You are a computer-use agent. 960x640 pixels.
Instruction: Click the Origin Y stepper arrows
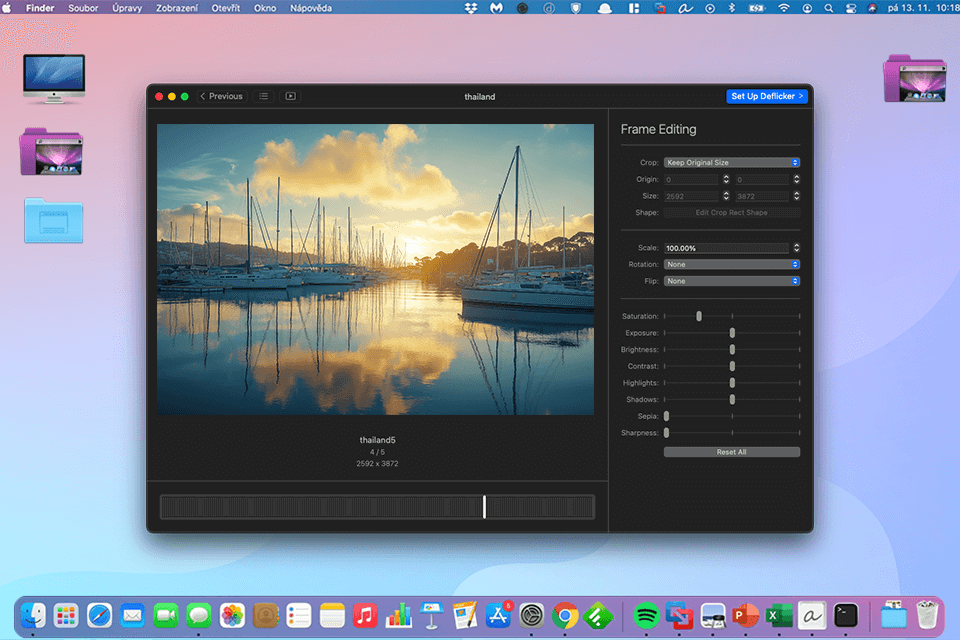point(797,179)
